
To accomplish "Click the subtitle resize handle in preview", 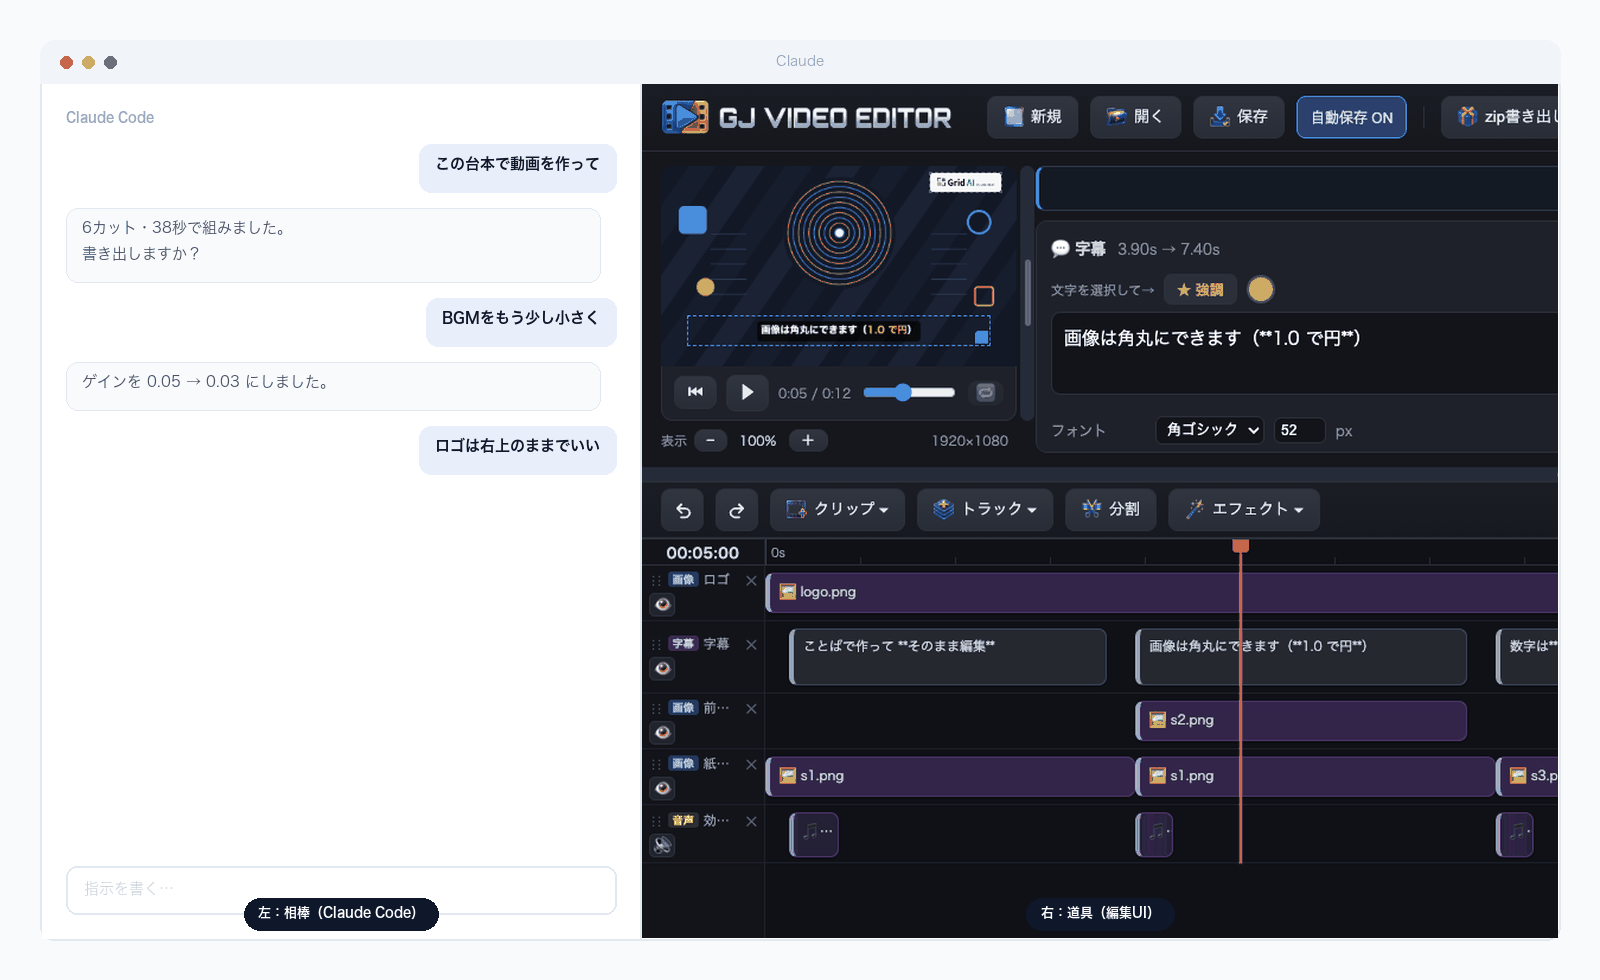I will [982, 337].
